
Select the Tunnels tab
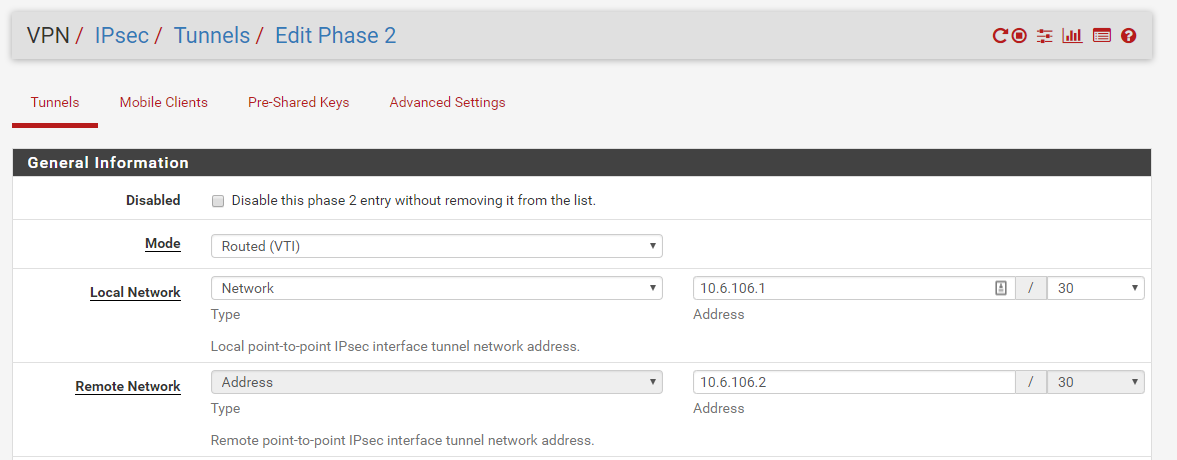tap(55, 102)
